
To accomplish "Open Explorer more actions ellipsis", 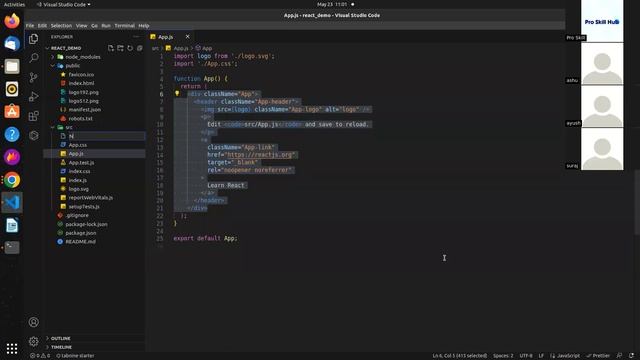I will tap(136, 37).
